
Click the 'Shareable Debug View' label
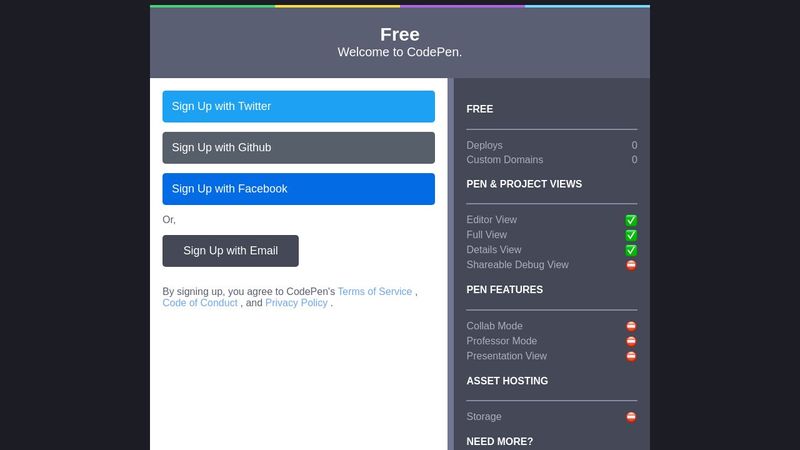pos(517,265)
